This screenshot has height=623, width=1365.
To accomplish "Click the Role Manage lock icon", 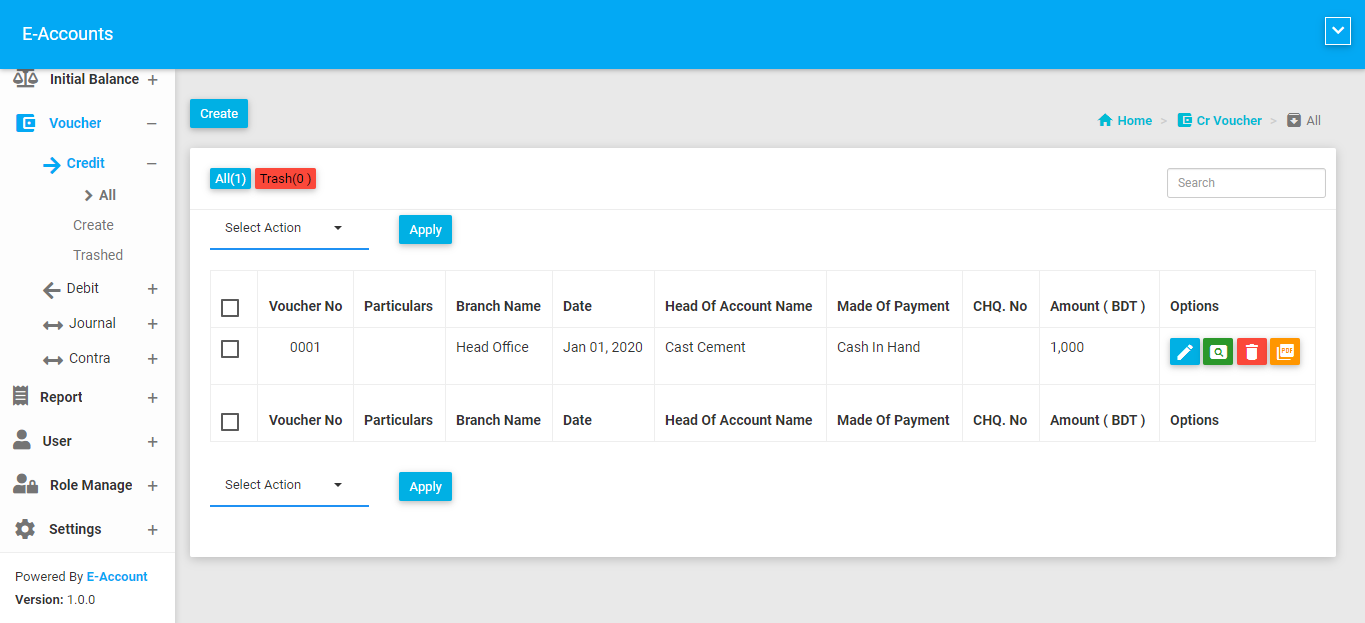I will tap(25, 485).
